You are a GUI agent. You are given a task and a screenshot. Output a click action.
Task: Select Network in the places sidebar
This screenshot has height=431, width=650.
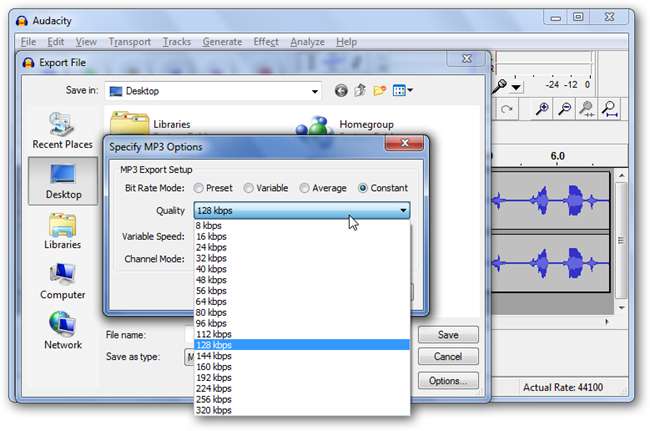62,329
